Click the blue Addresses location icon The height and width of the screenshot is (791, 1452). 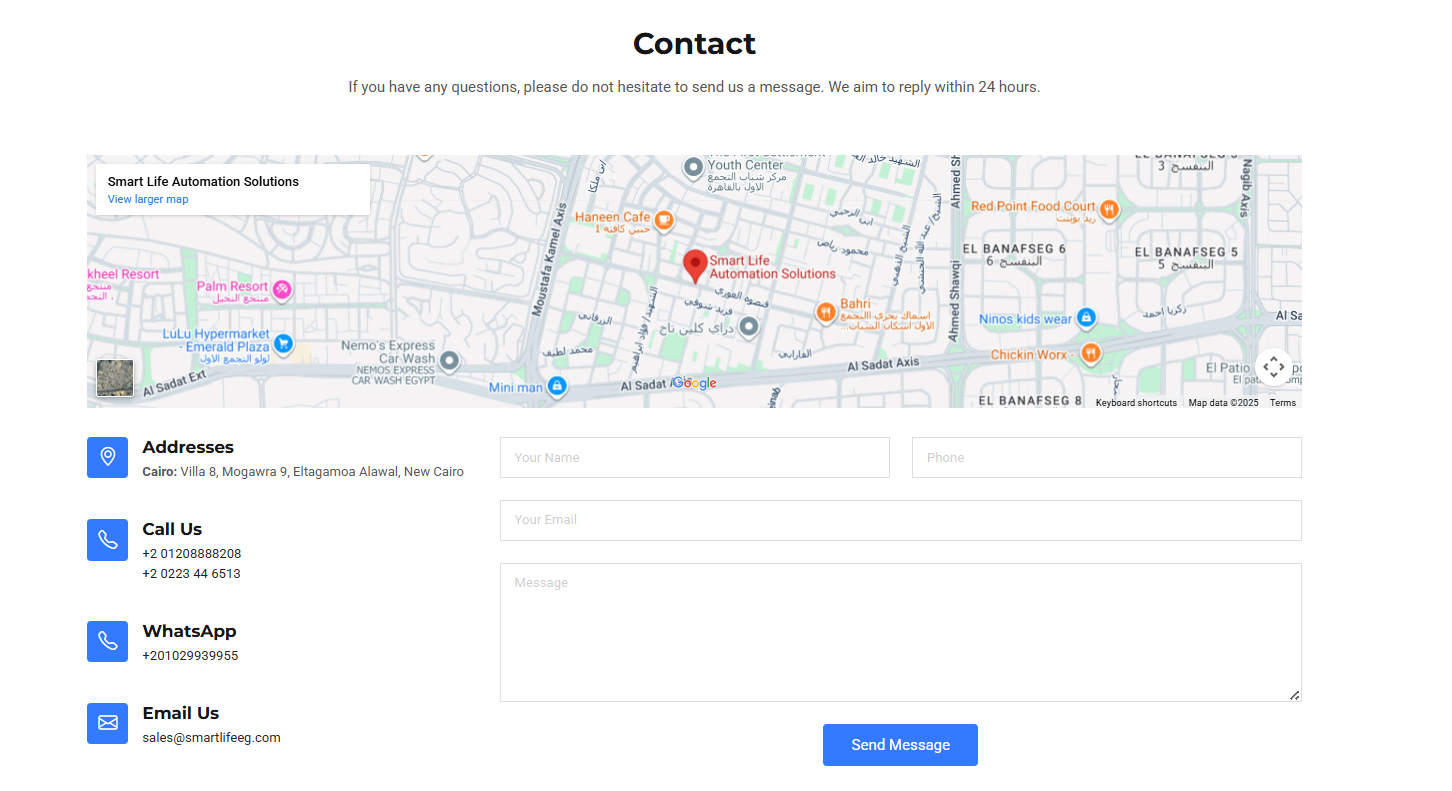[x=107, y=457]
